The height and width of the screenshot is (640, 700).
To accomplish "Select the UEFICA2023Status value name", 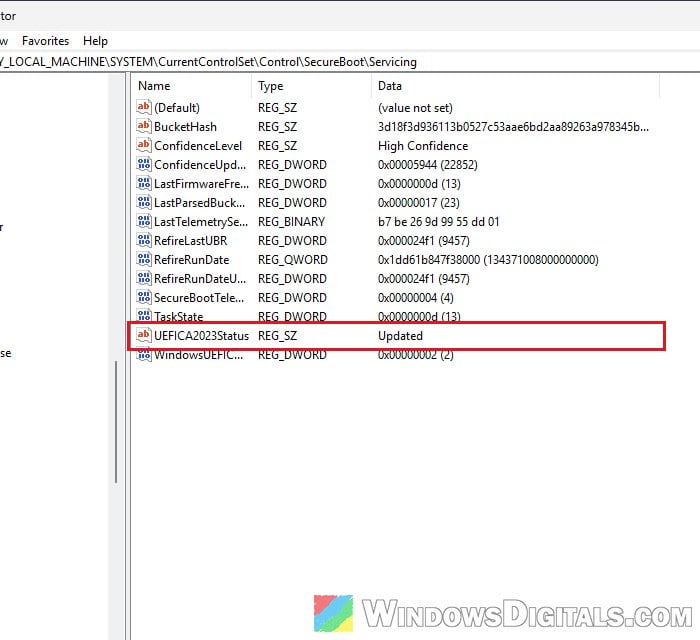I will [x=201, y=336].
